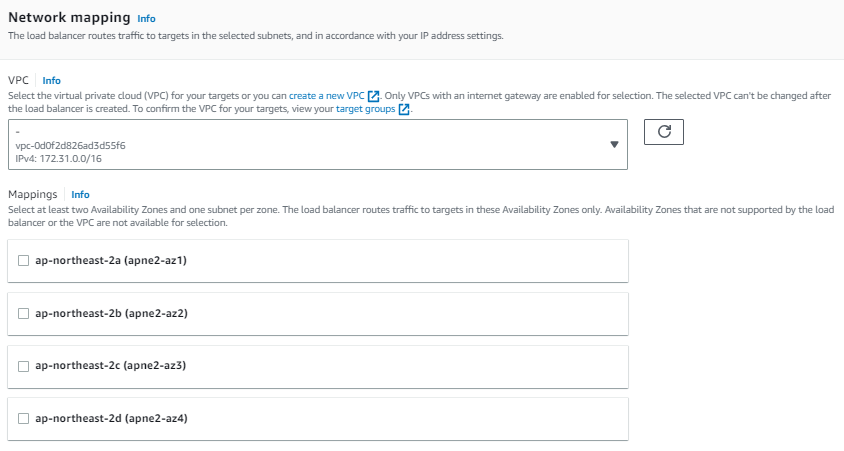The width and height of the screenshot is (844, 451).
Task: Follow the "create a new VPC" link
Action: 327,96
